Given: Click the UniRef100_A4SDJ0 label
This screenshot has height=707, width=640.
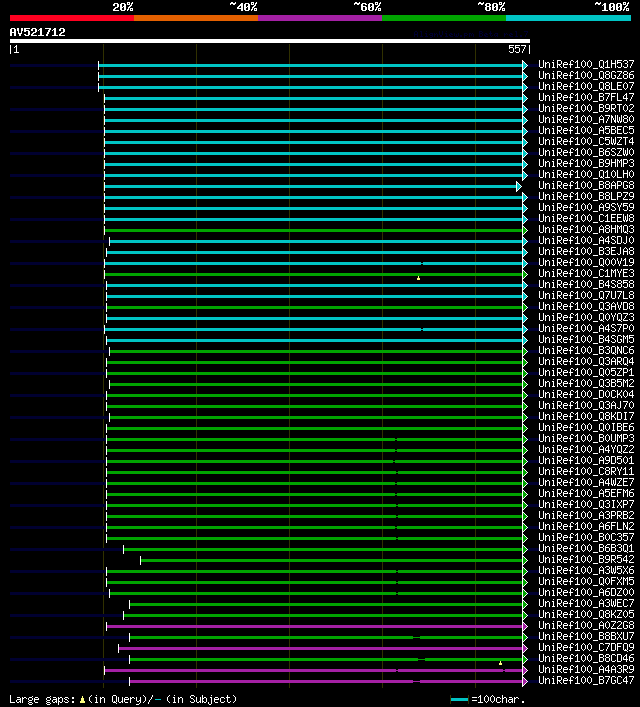Looking at the screenshot, I should (586, 240).
